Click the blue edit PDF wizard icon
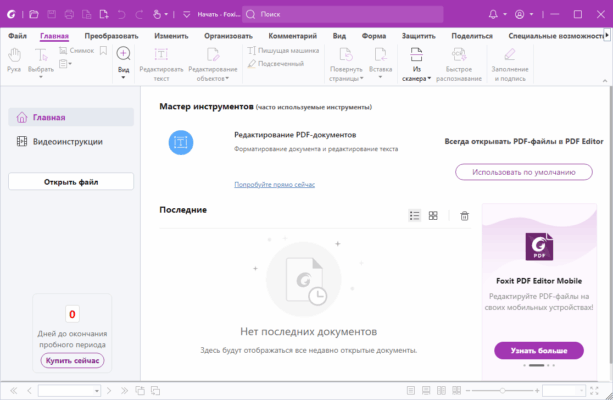This screenshot has height=400, width=613. tap(181, 142)
